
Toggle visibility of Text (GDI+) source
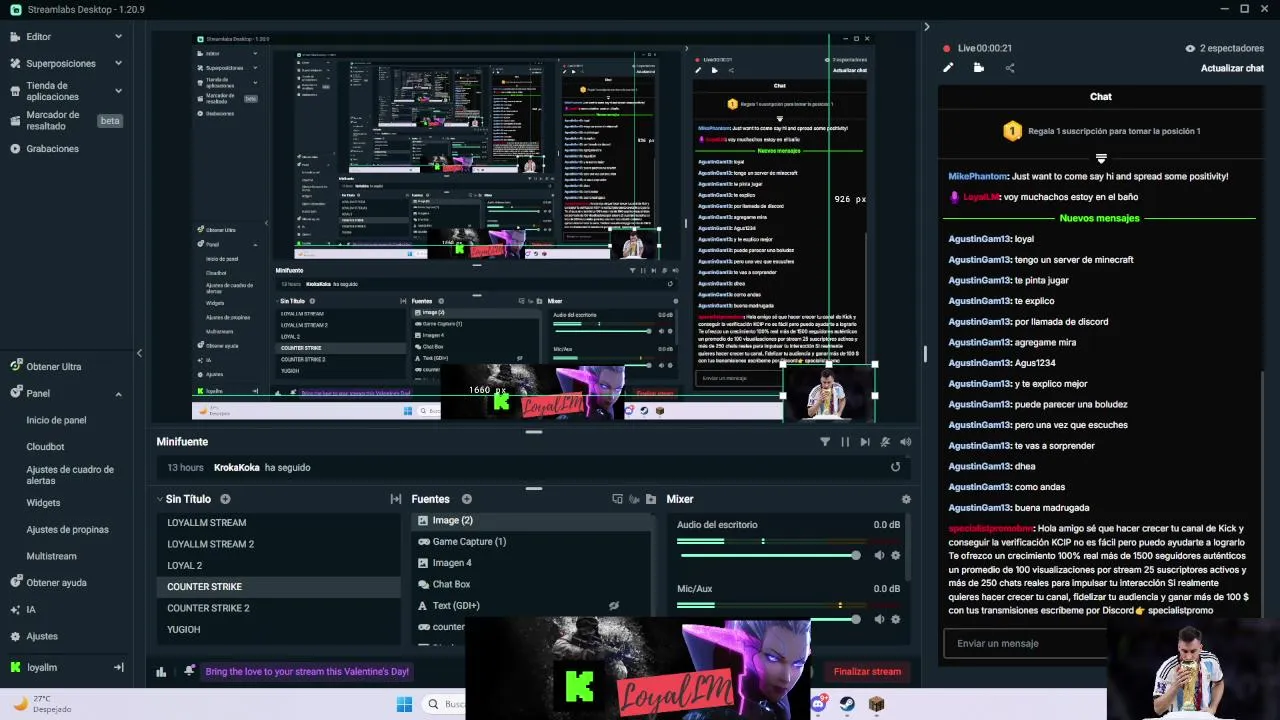click(614, 606)
